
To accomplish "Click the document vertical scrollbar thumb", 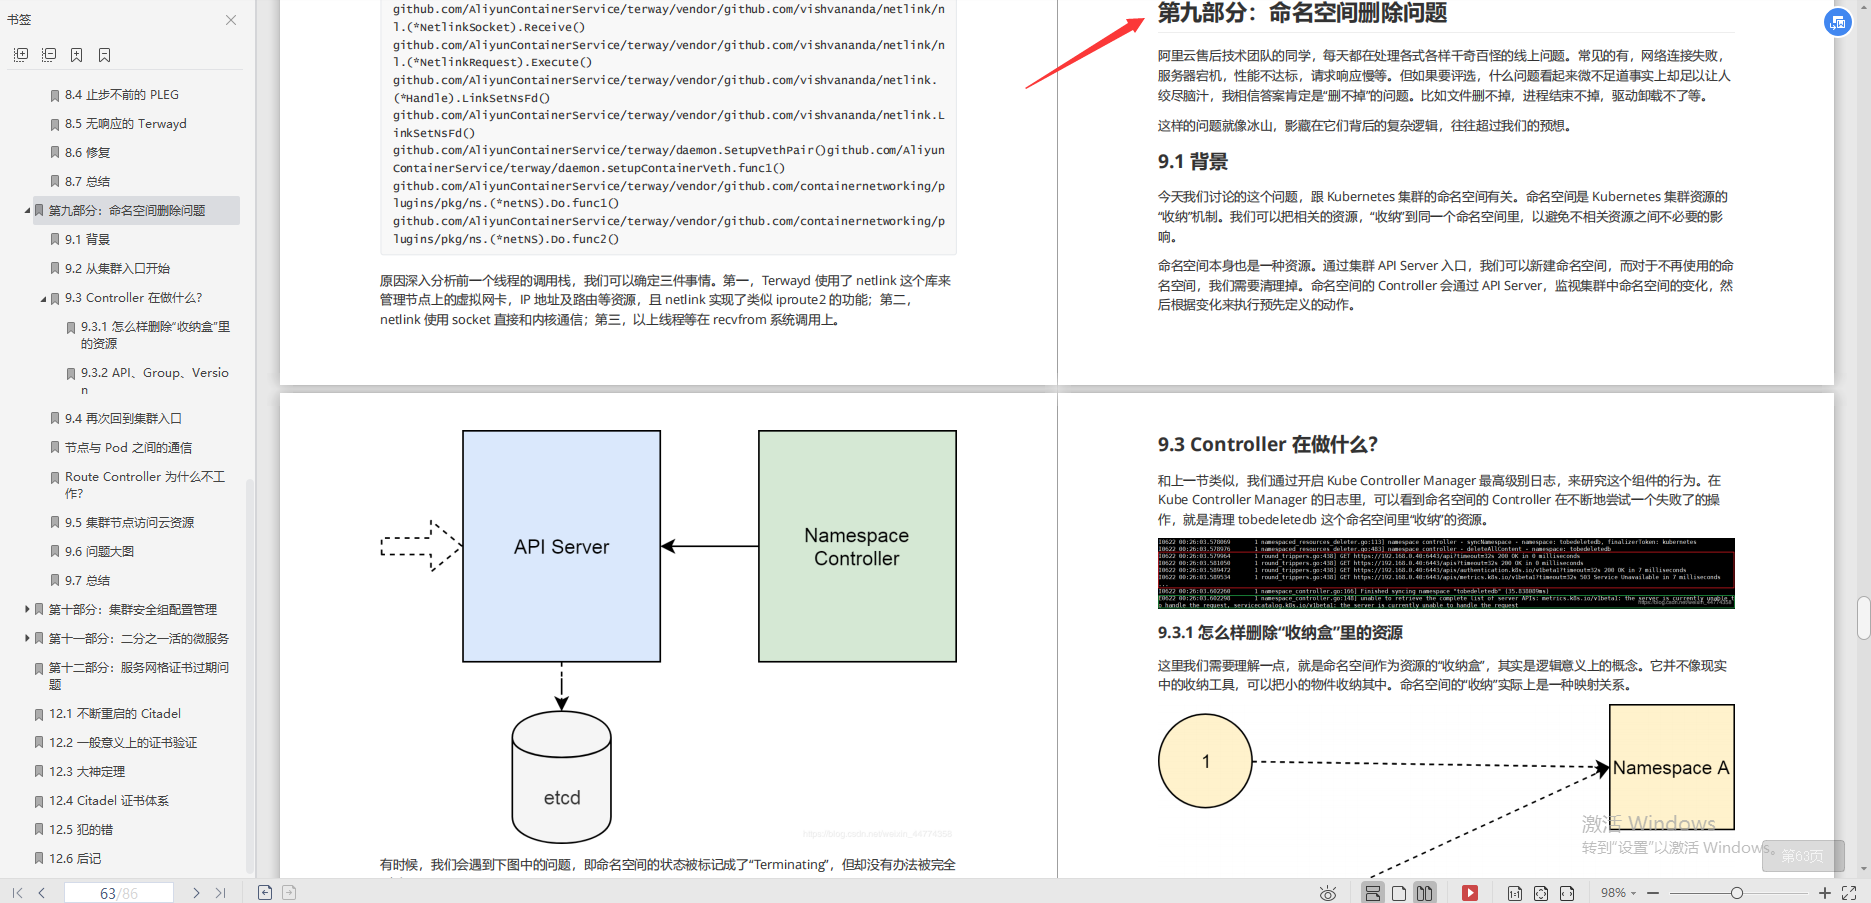I will point(1863,617).
